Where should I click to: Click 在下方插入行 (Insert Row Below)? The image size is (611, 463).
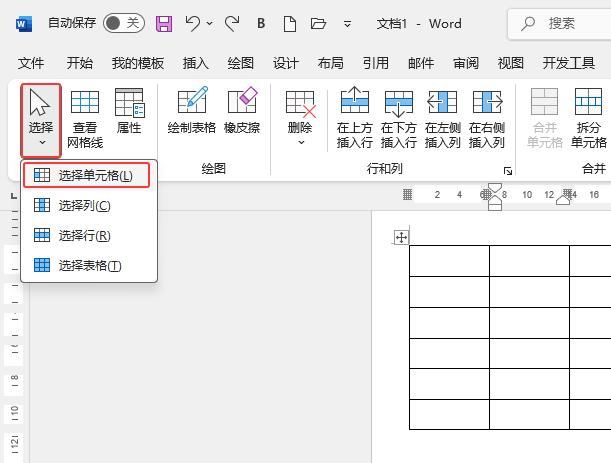click(399, 118)
